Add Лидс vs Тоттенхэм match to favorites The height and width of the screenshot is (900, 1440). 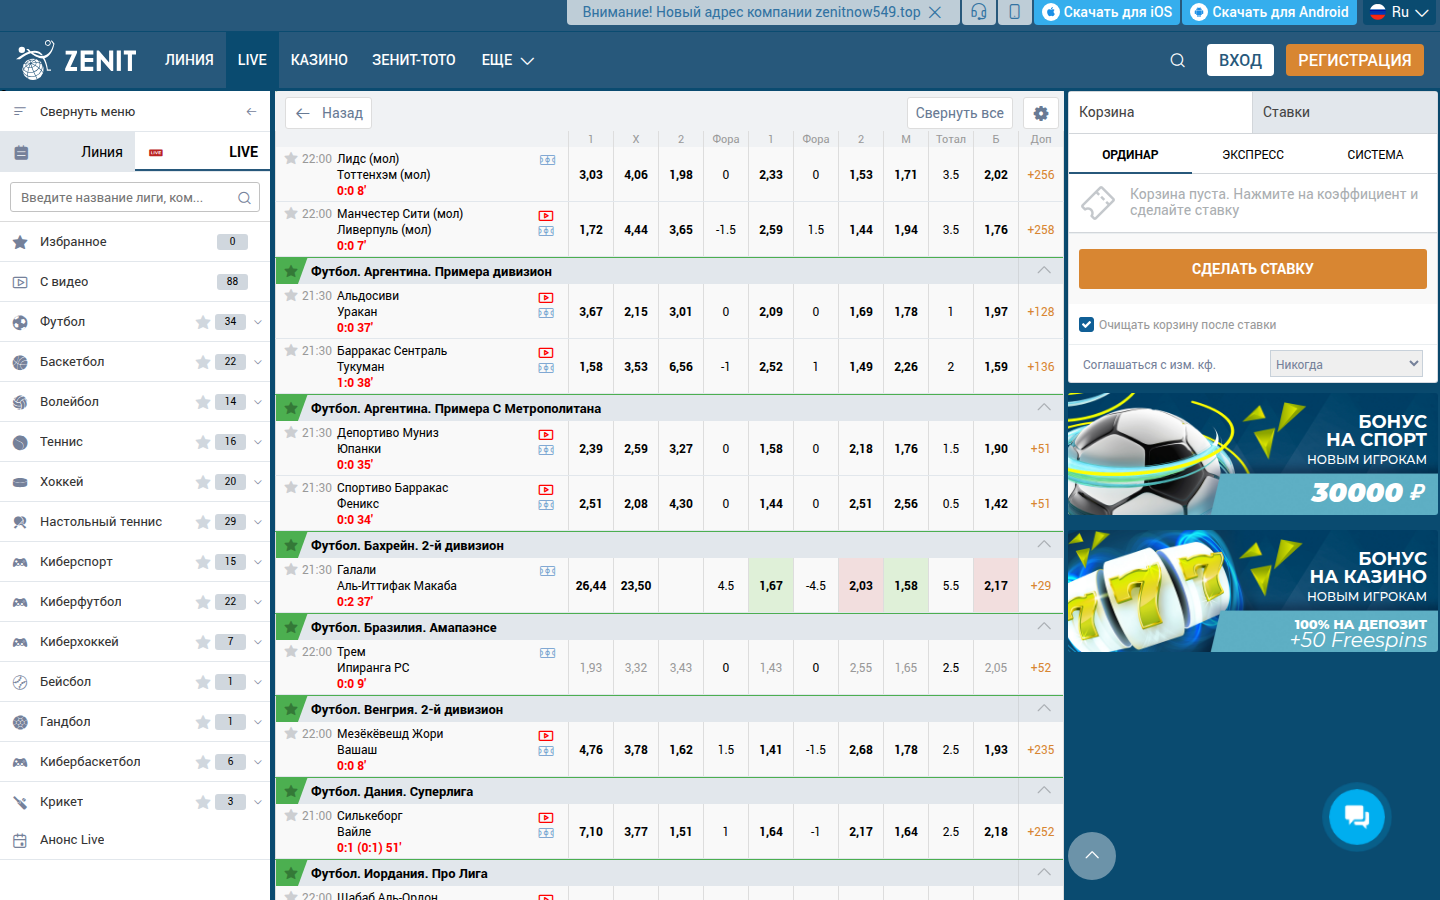pos(291,158)
